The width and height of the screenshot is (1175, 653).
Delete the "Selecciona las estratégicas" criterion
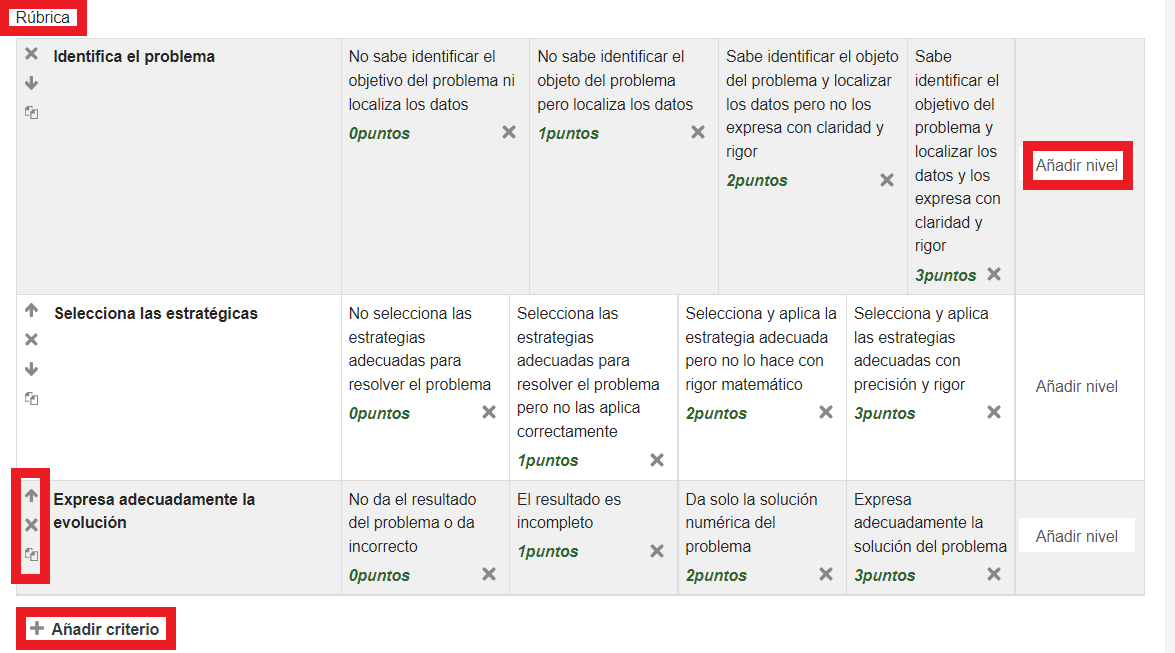(x=31, y=340)
